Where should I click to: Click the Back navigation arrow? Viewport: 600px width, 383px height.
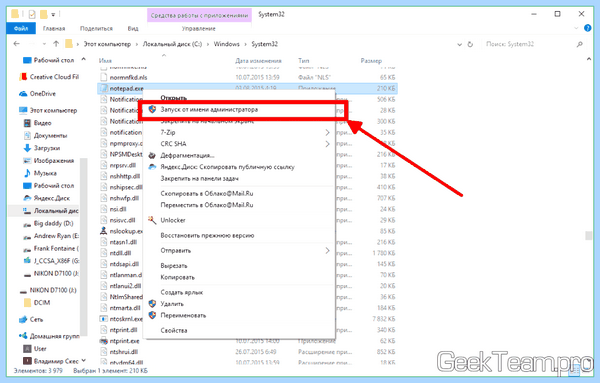pyautogui.click(x=16, y=44)
